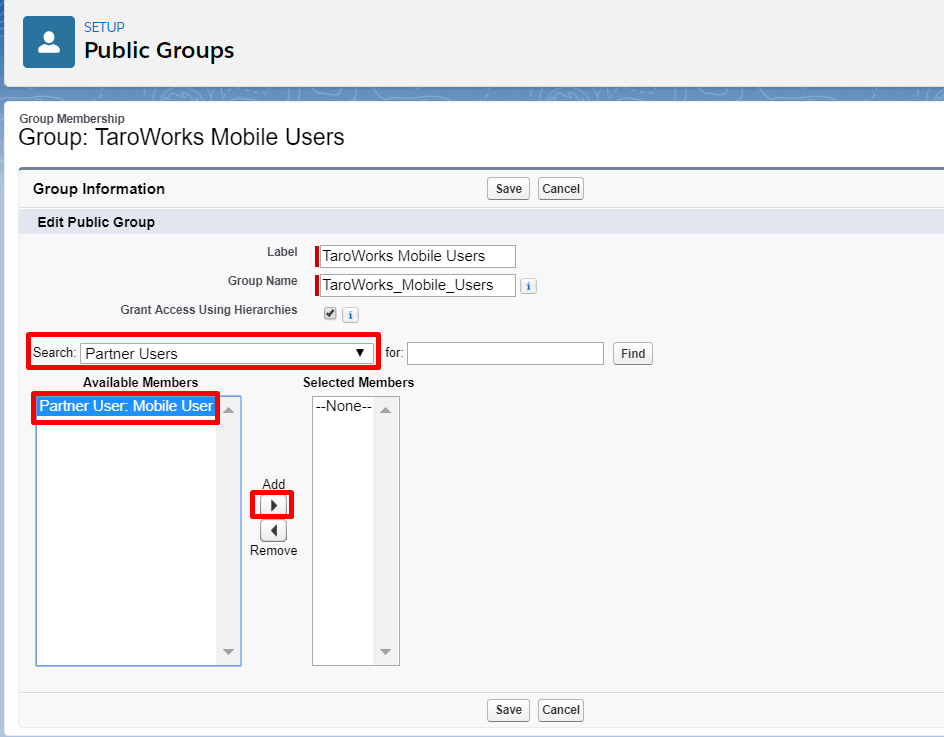Click the 'Edit Public Group' section header
The height and width of the screenshot is (737, 944).
(x=96, y=222)
